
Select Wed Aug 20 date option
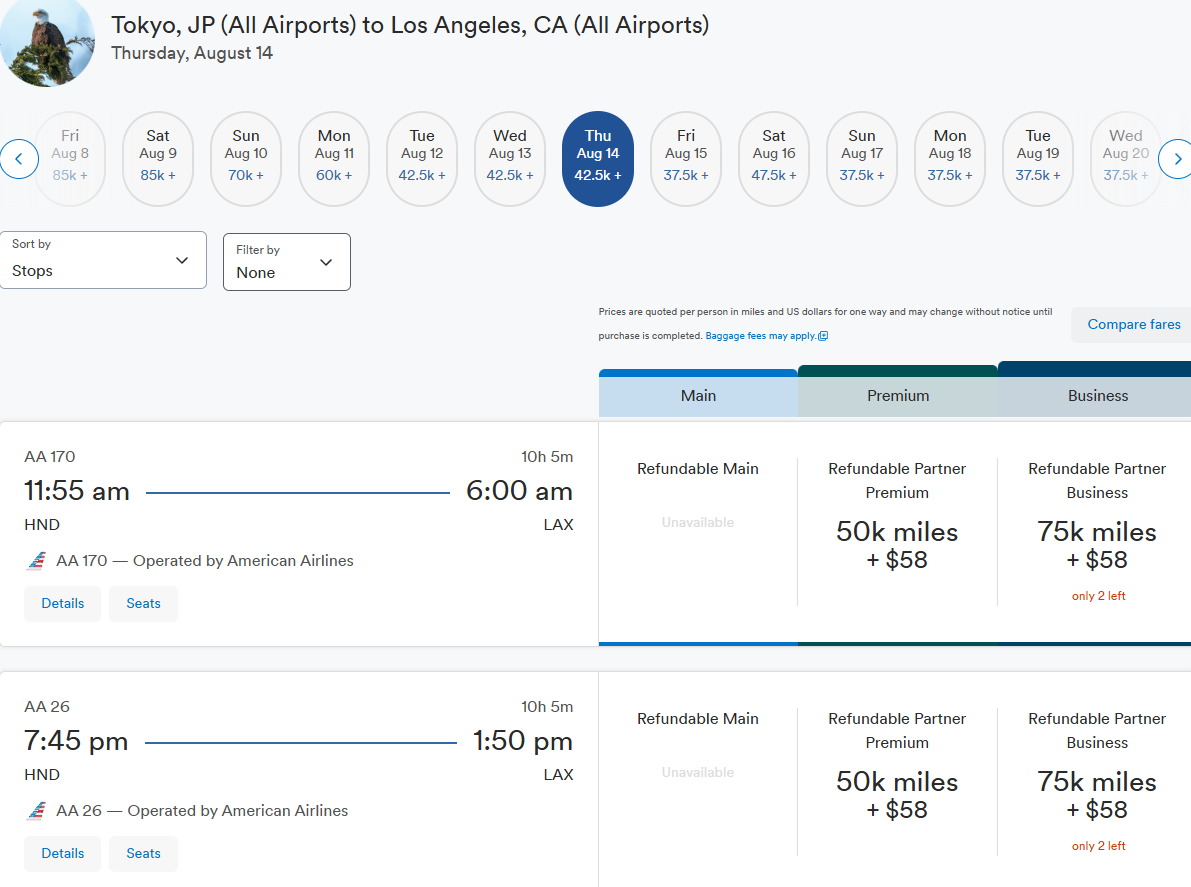click(1126, 159)
